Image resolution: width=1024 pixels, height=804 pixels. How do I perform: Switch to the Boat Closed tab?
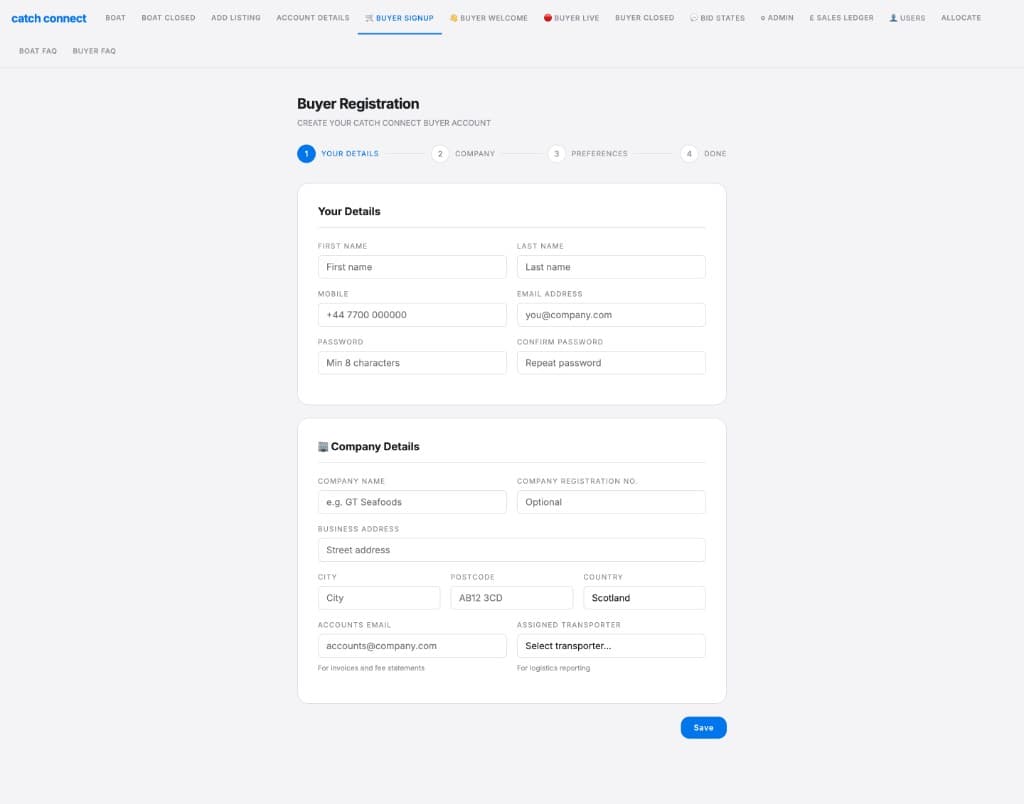coord(168,17)
